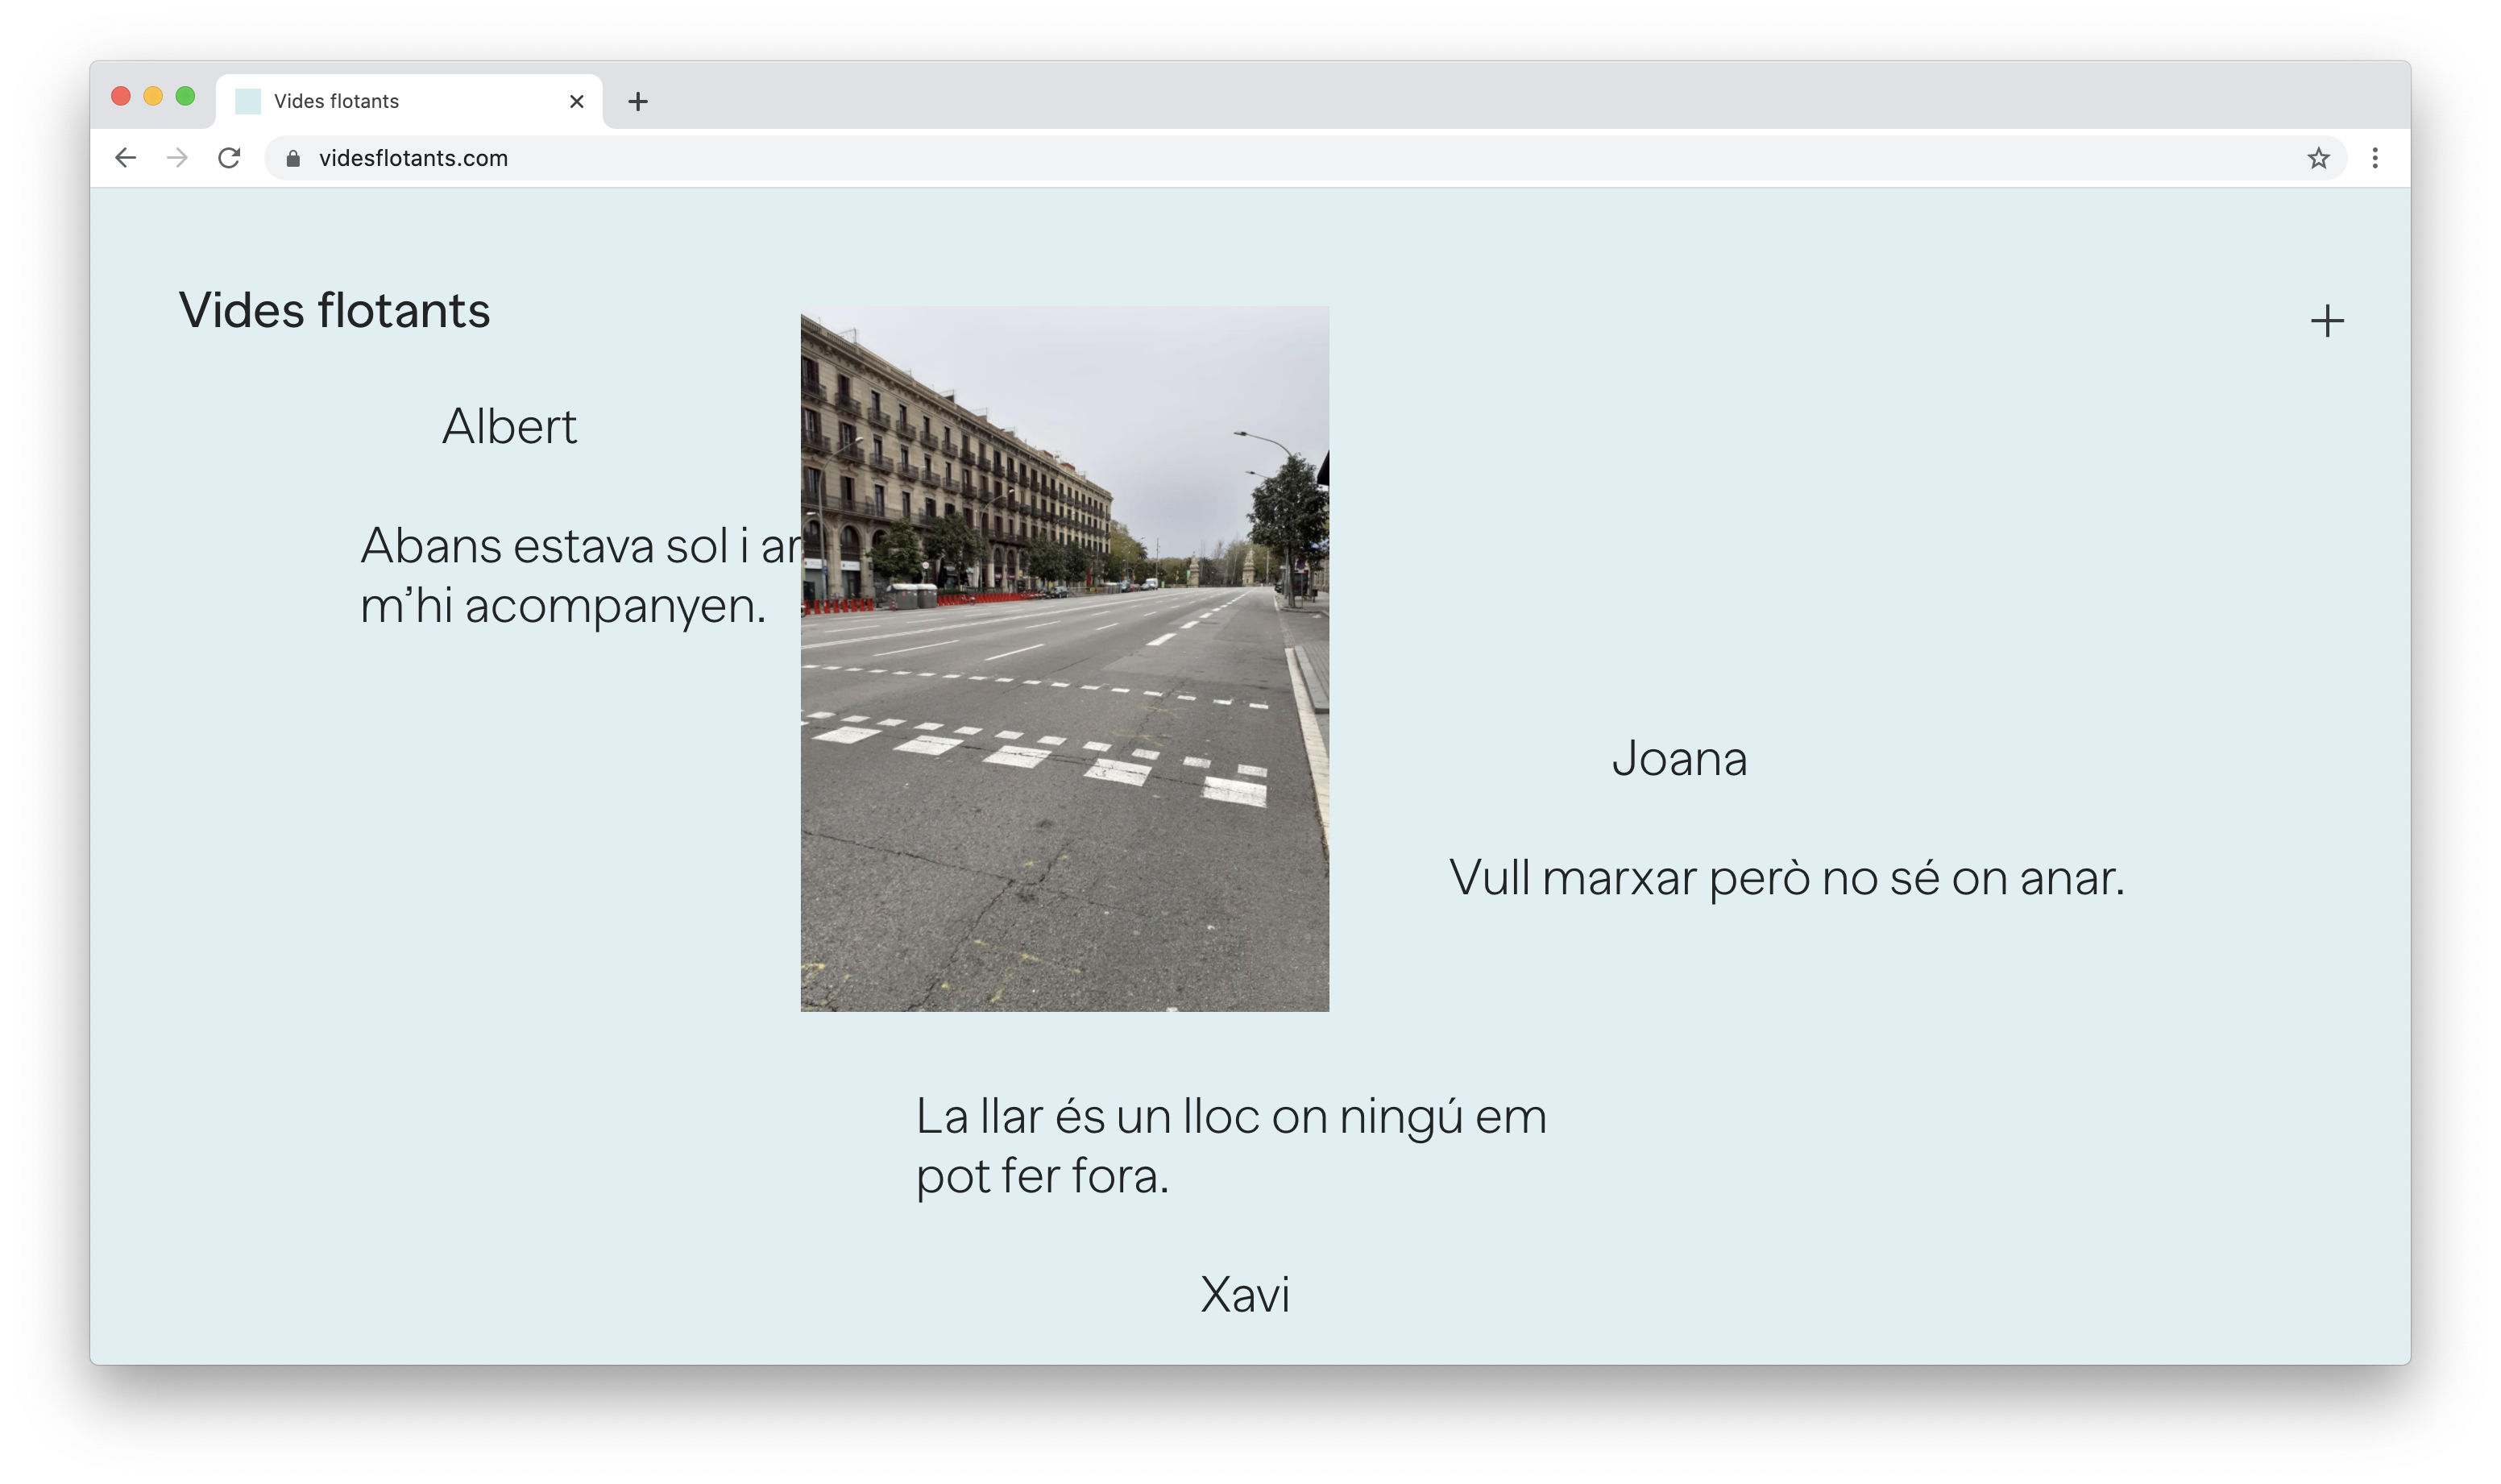Click the tab favicon square
The height and width of the screenshot is (1484, 2501).
pos(248,101)
